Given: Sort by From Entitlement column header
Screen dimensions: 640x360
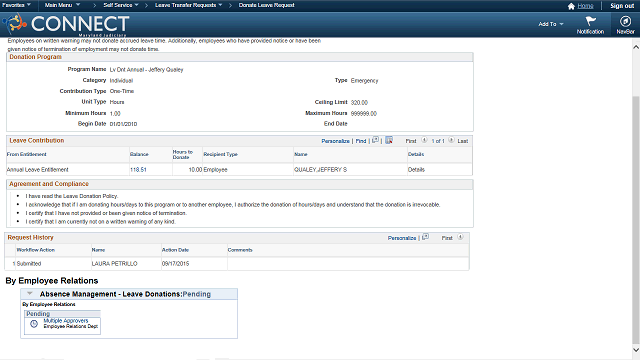Looking at the screenshot, I should tap(27, 154).
